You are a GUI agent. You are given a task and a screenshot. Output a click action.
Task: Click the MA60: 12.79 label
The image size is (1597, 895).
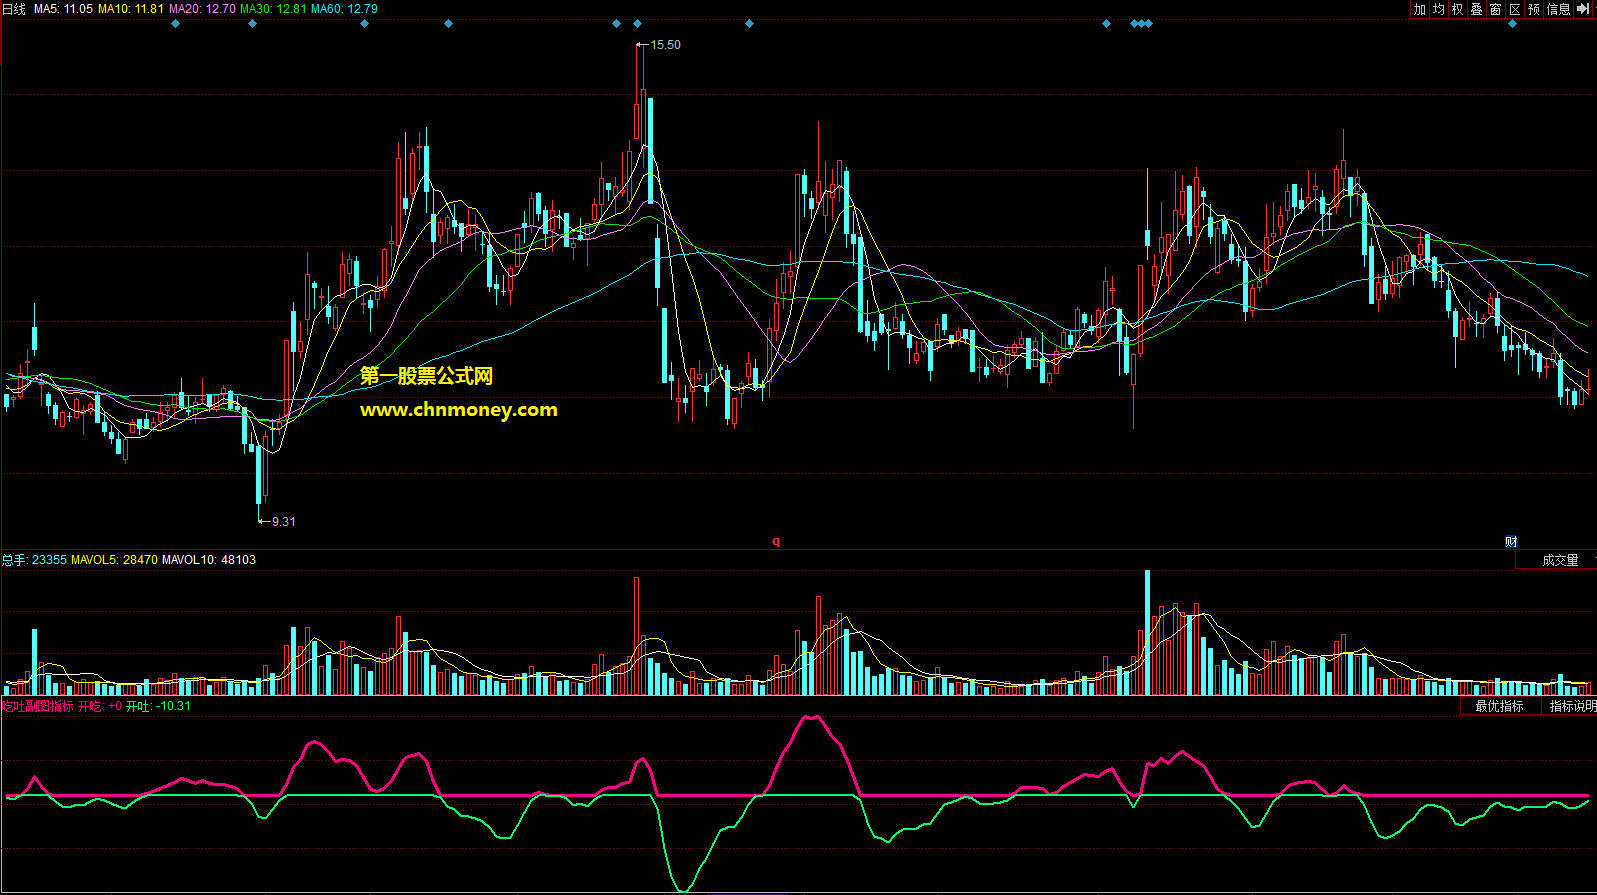tap(344, 9)
